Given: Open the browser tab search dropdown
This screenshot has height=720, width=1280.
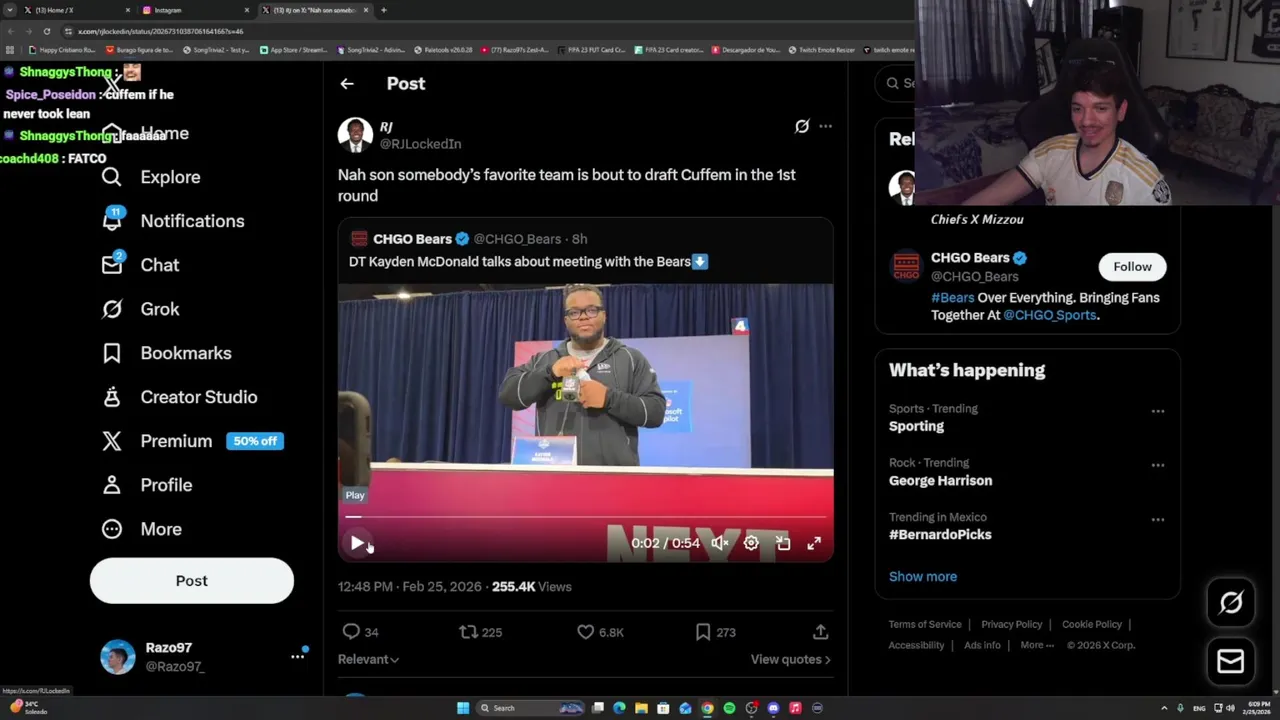Looking at the screenshot, I should [x=10, y=10].
